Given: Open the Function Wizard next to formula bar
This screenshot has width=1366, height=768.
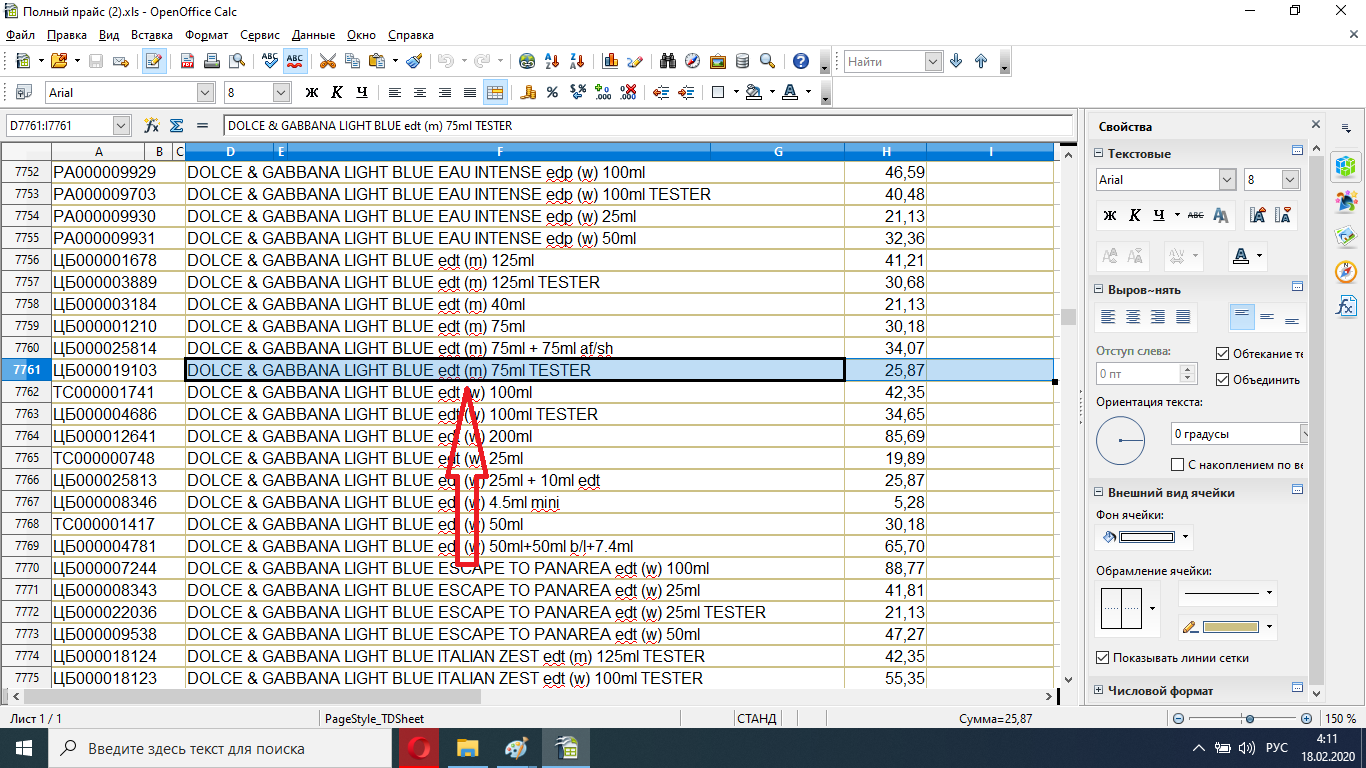Looking at the screenshot, I should tap(152, 126).
